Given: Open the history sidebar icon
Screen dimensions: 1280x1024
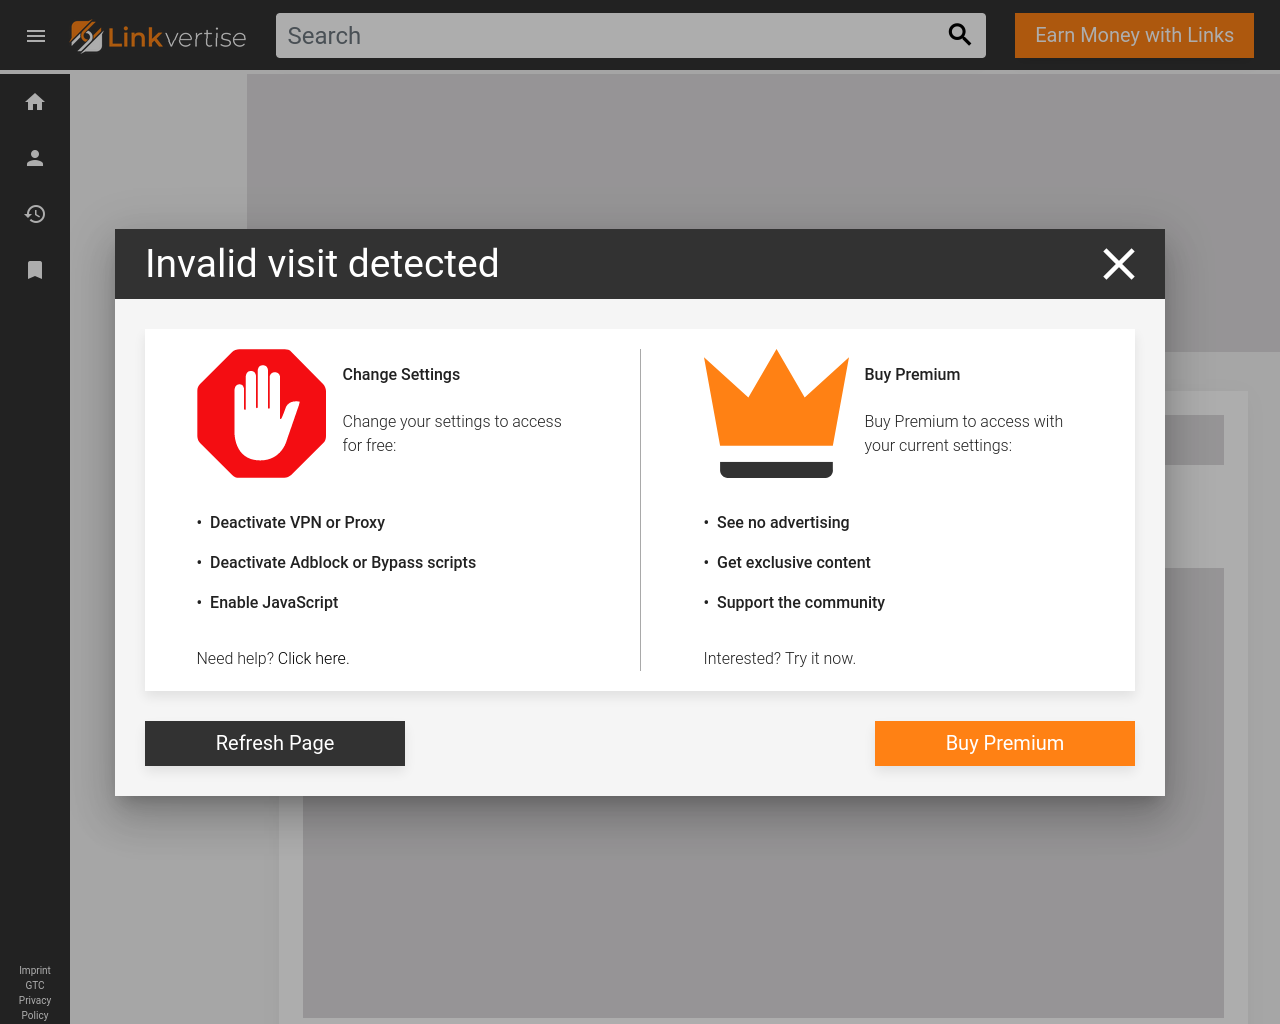Looking at the screenshot, I should coord(35,214).
